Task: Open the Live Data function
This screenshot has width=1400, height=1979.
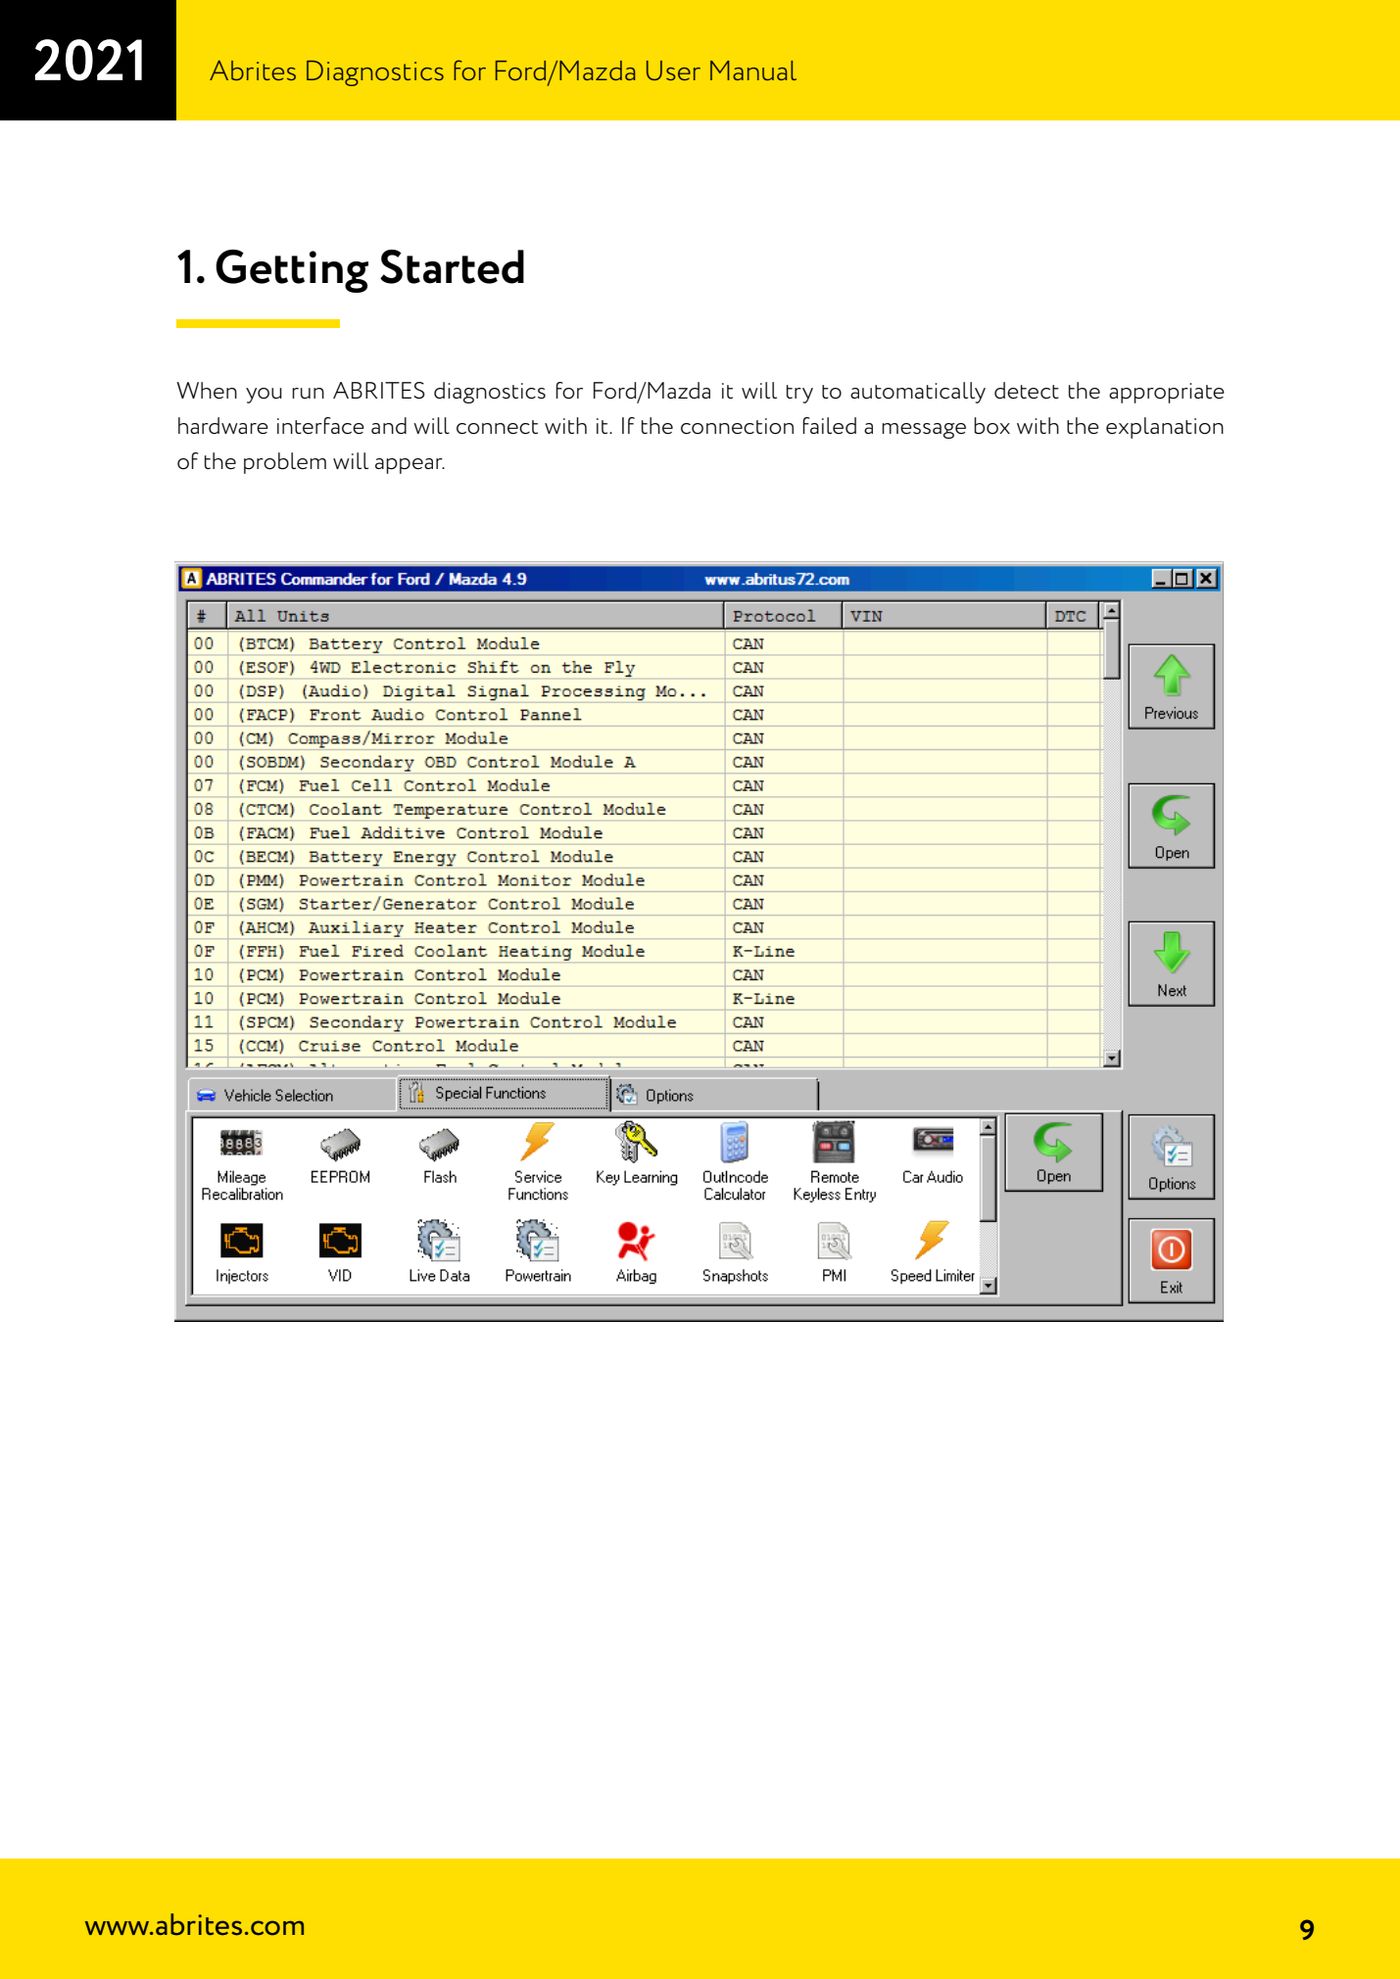Action: [439, 1252]
